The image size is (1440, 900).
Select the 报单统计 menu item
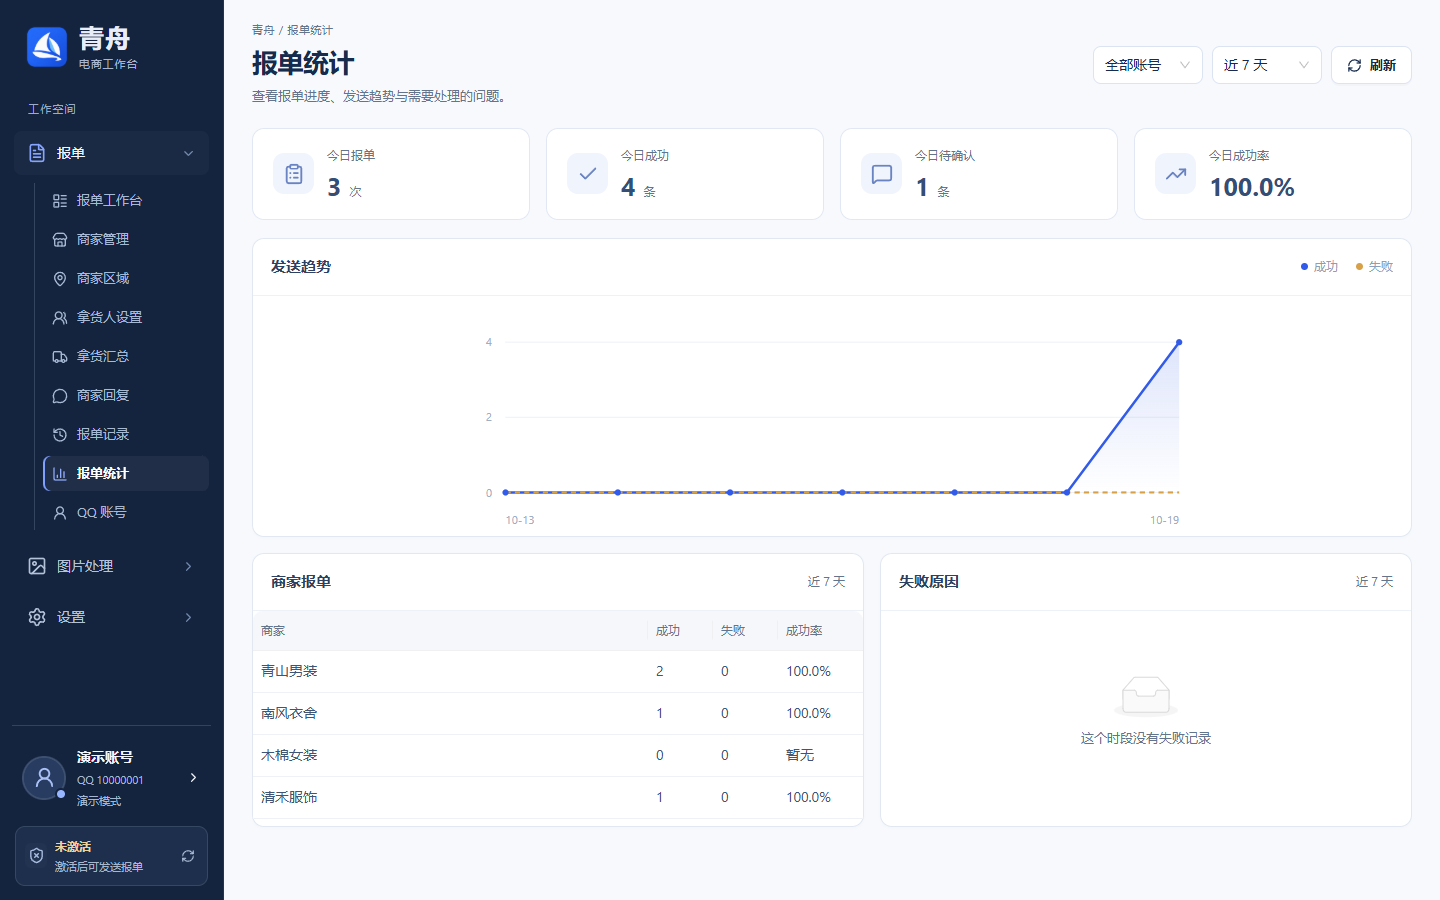126,473
